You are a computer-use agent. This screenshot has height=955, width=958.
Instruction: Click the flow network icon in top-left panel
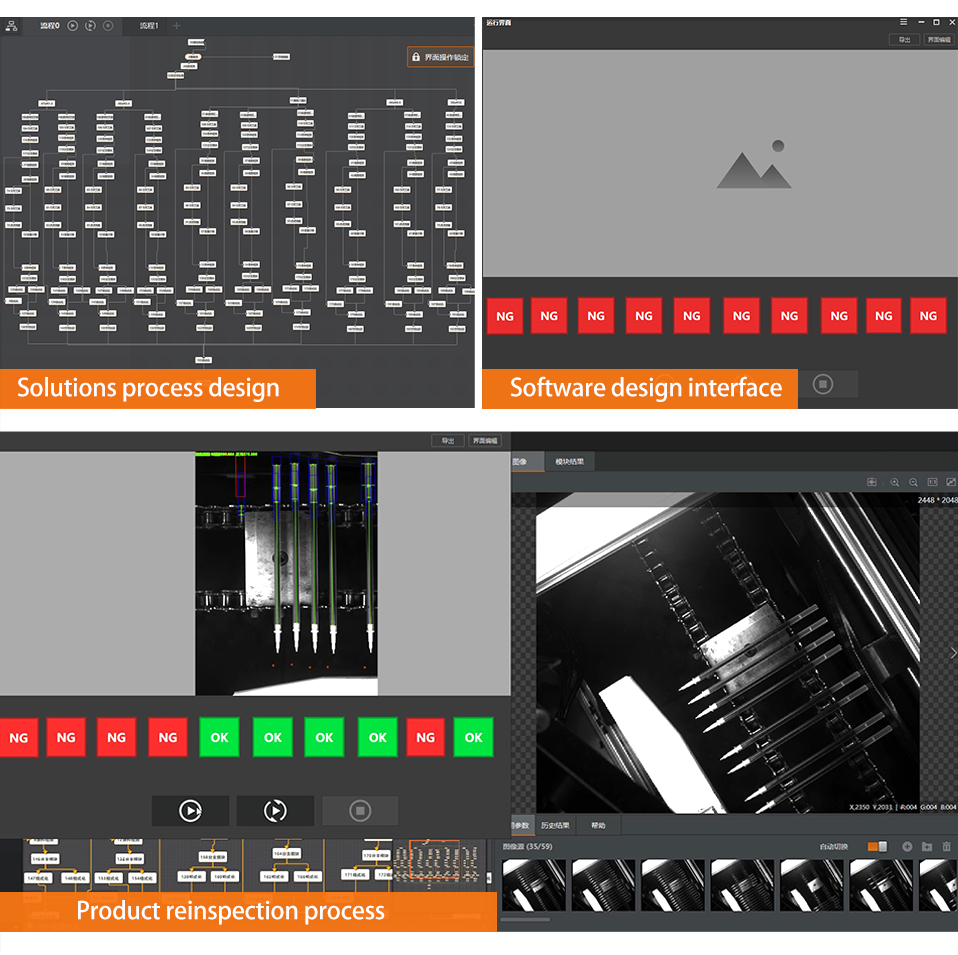click(x=11, y=26)
